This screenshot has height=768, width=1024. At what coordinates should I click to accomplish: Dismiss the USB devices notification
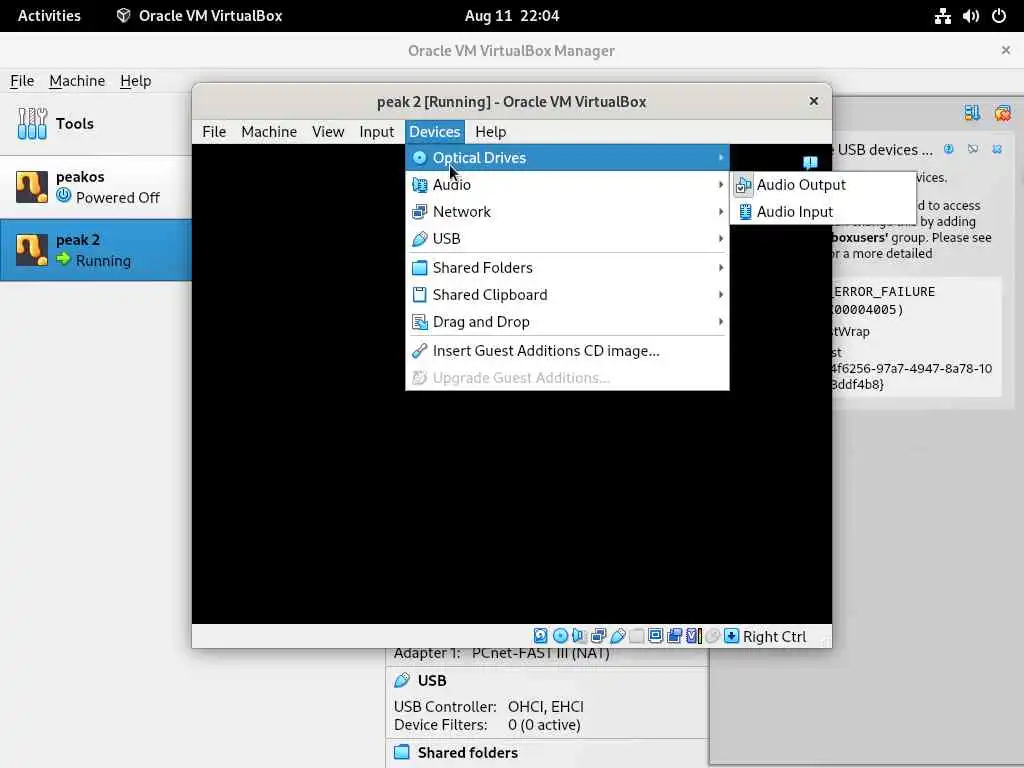(x=997, y=150)
